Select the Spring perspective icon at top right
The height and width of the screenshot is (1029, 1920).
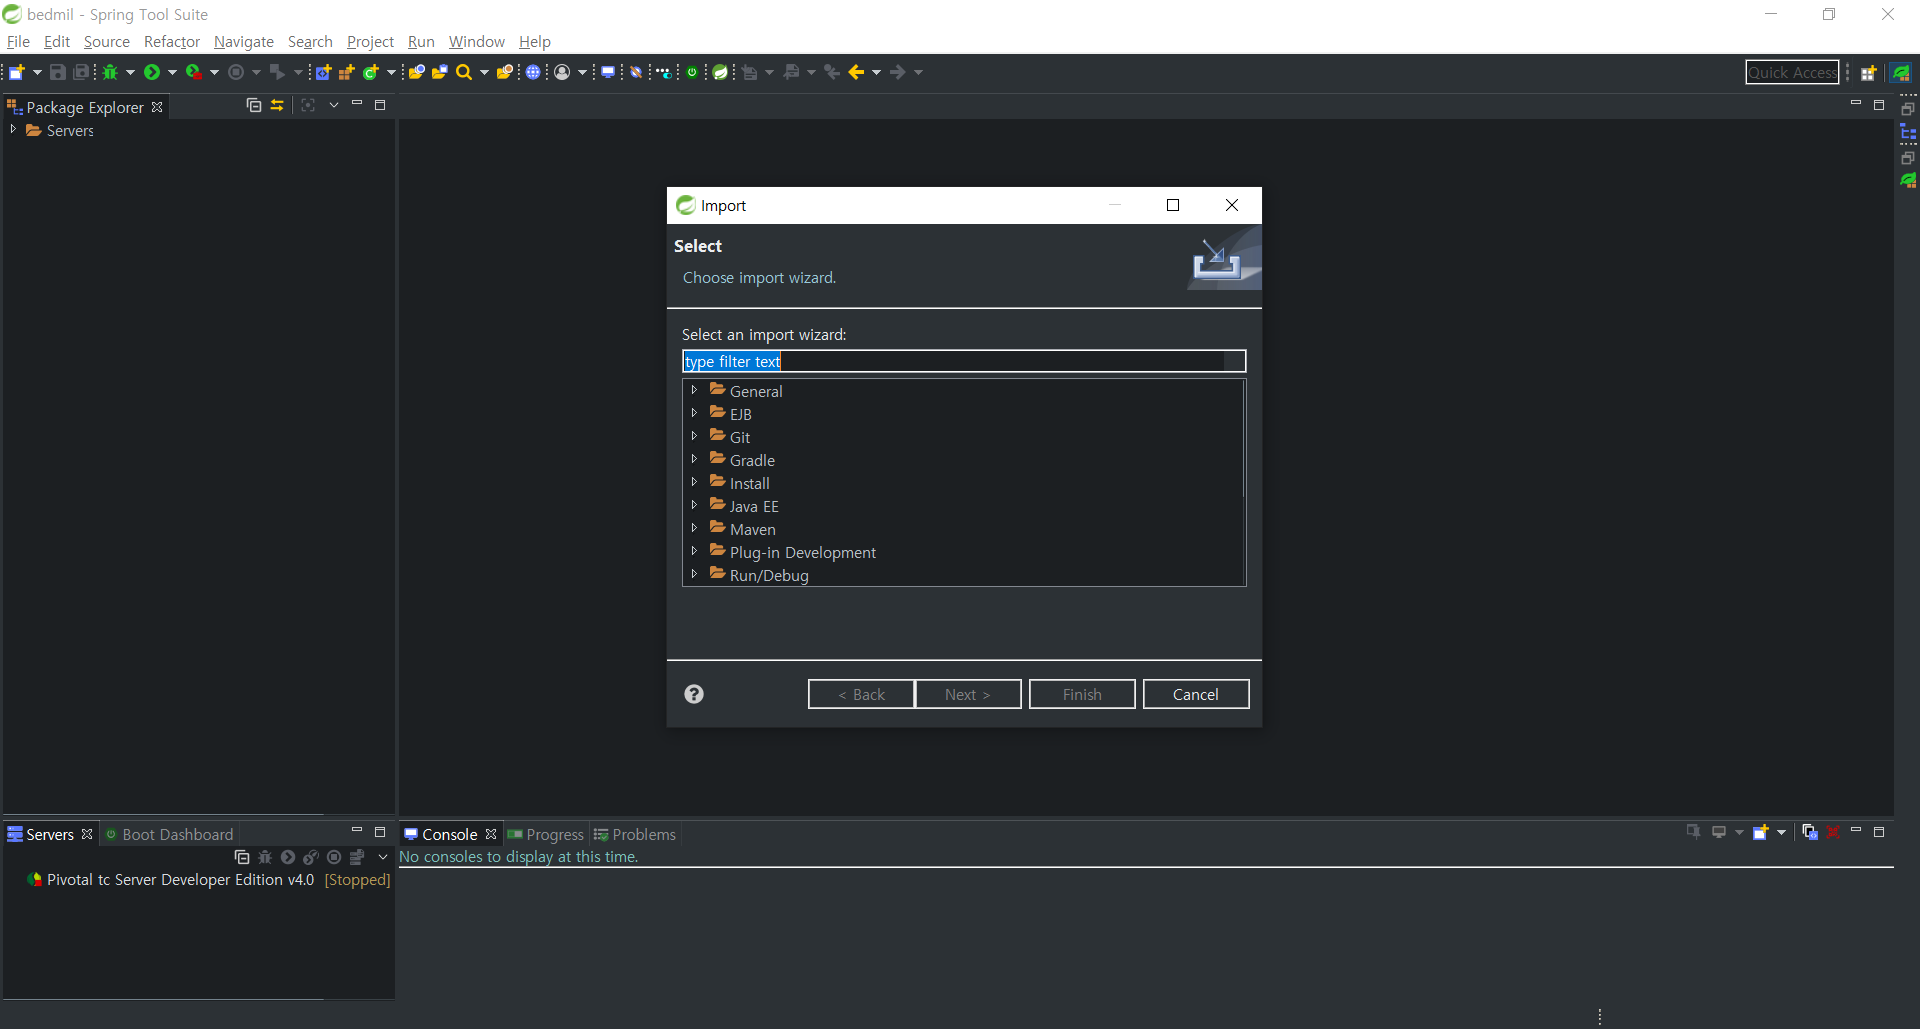pyautogui.click(x=1901, y=72)
